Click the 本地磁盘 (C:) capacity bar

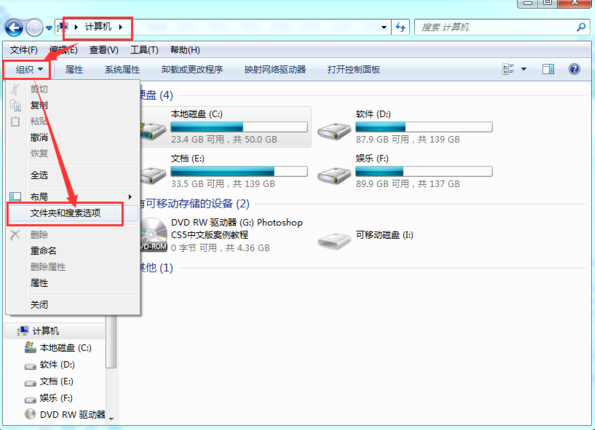tap(239, 127)
